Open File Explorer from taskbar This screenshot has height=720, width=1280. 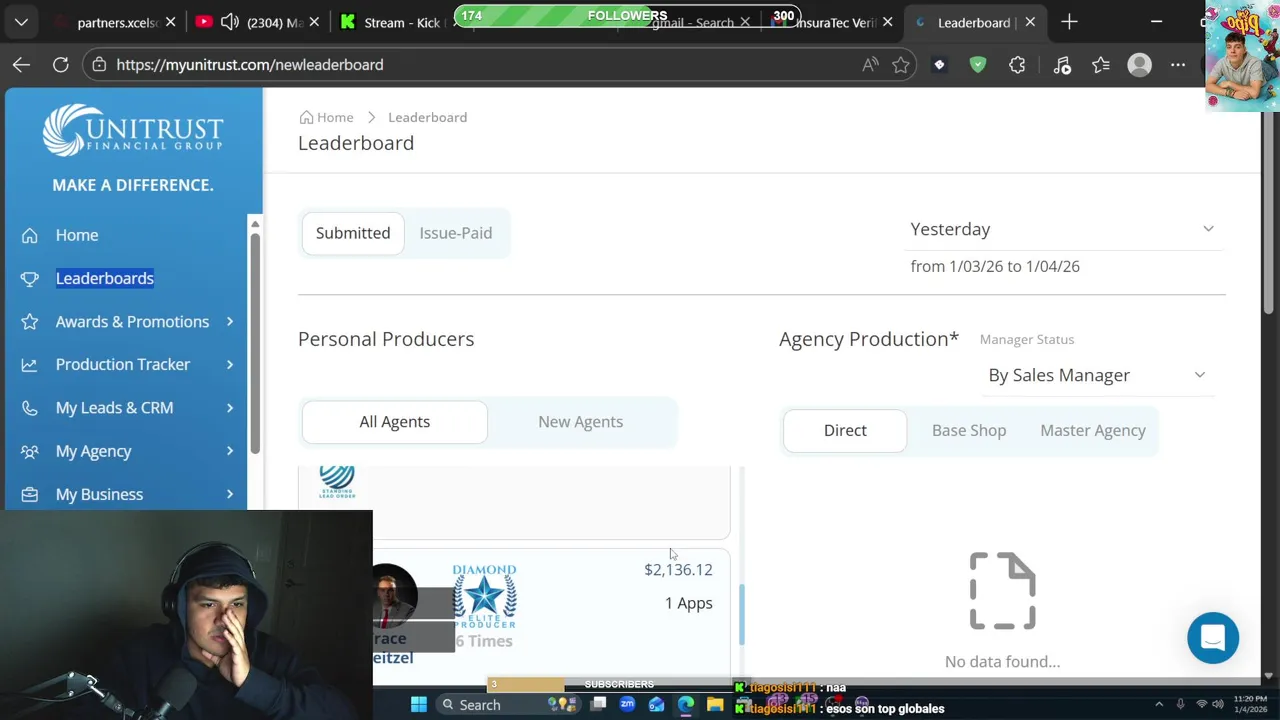715,705
